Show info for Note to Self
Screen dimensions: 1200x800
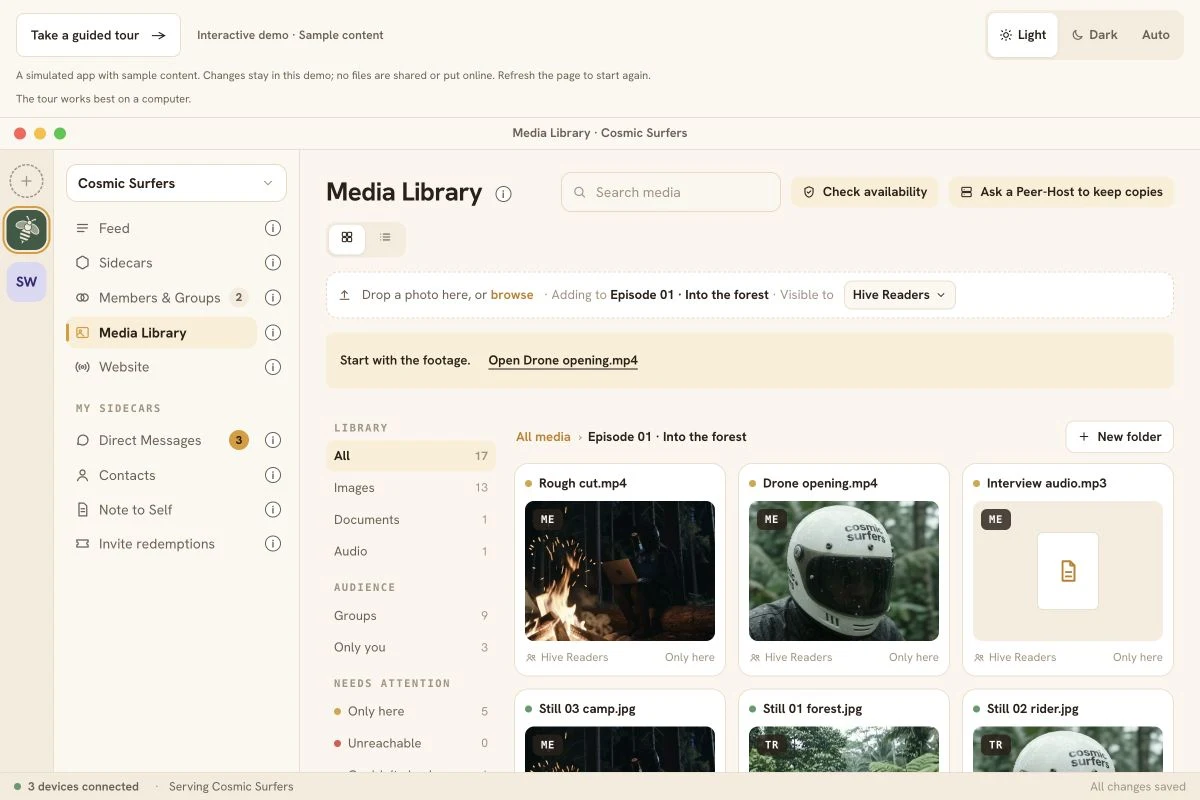(x=272, y=510)
